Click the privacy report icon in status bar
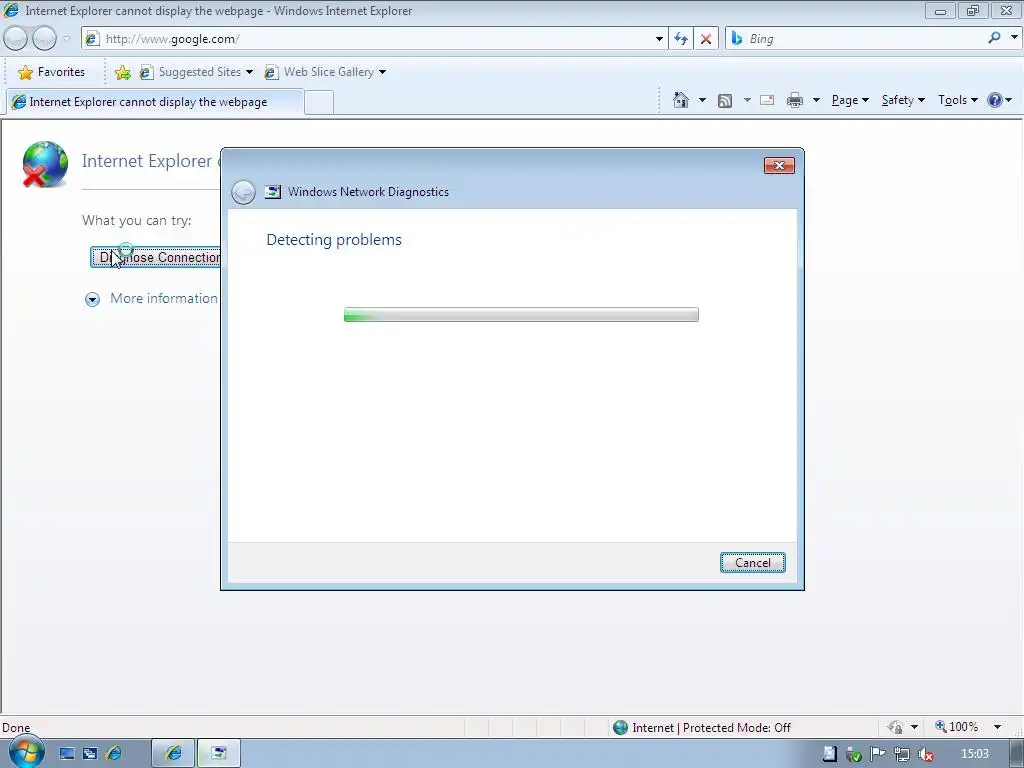 [895, 727]
